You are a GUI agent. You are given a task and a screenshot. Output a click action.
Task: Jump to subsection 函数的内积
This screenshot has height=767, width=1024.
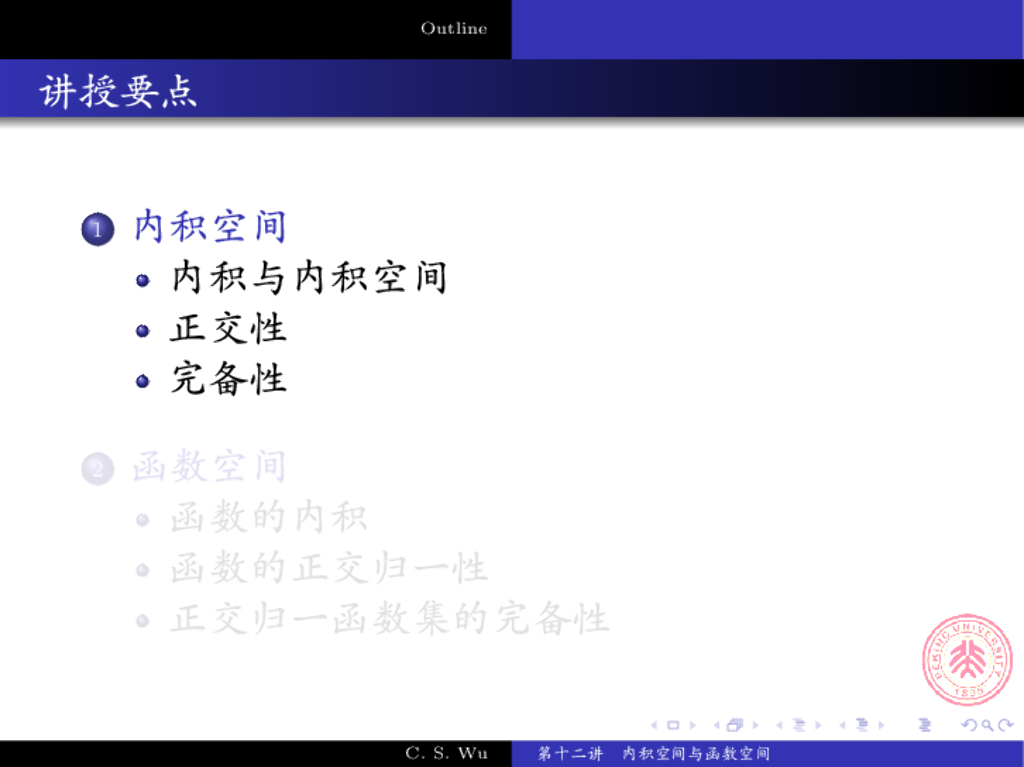click(x=269, y=517)
